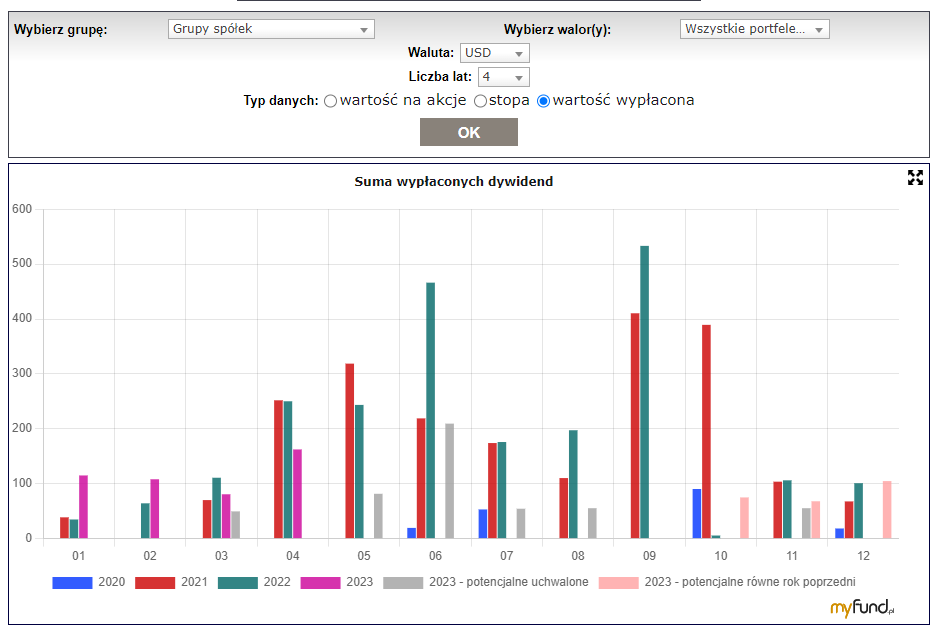Click the gray potential bar for month 05

point(378,516)
